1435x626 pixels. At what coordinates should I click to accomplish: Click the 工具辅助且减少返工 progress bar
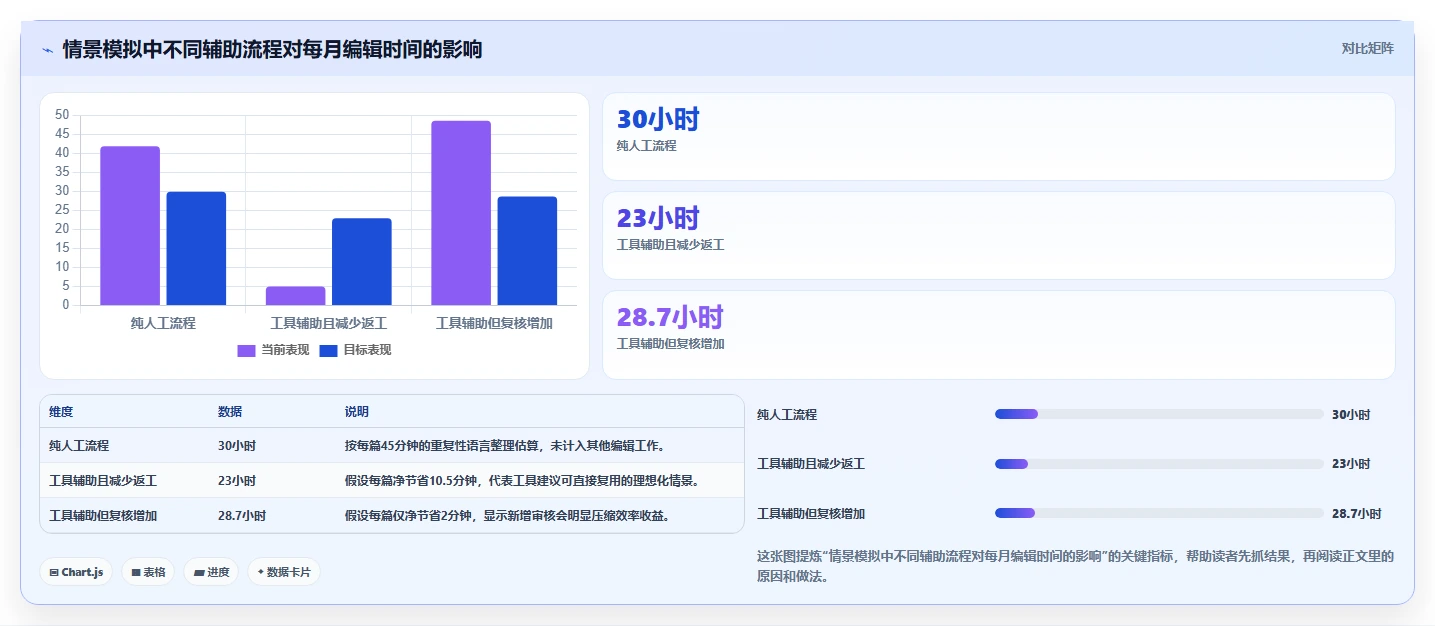coord(1159,464)
